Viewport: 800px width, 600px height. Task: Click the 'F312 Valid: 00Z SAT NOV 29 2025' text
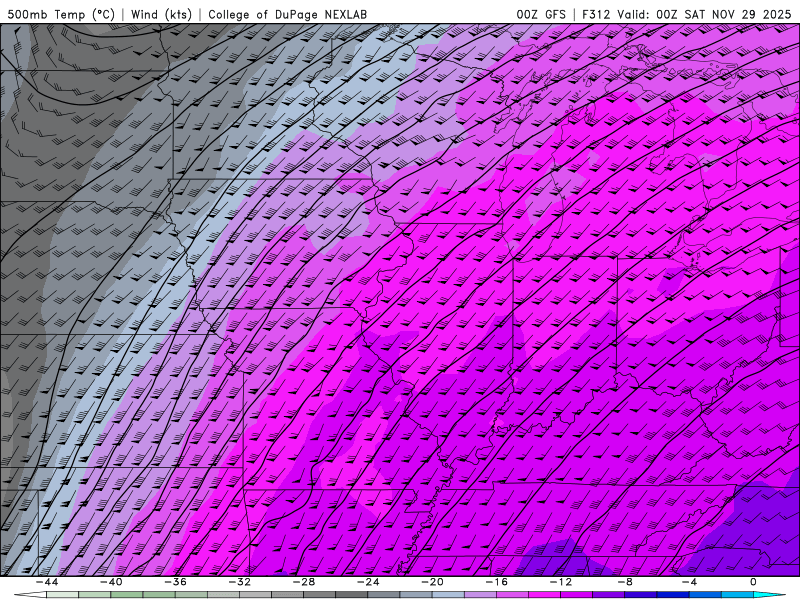click(x=686, y=14)
